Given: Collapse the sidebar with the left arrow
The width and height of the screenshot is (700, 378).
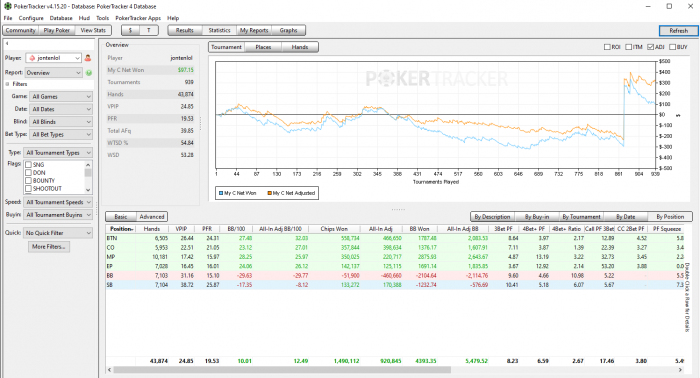Looking at the screenshot, I should click(x=7, y=44).
